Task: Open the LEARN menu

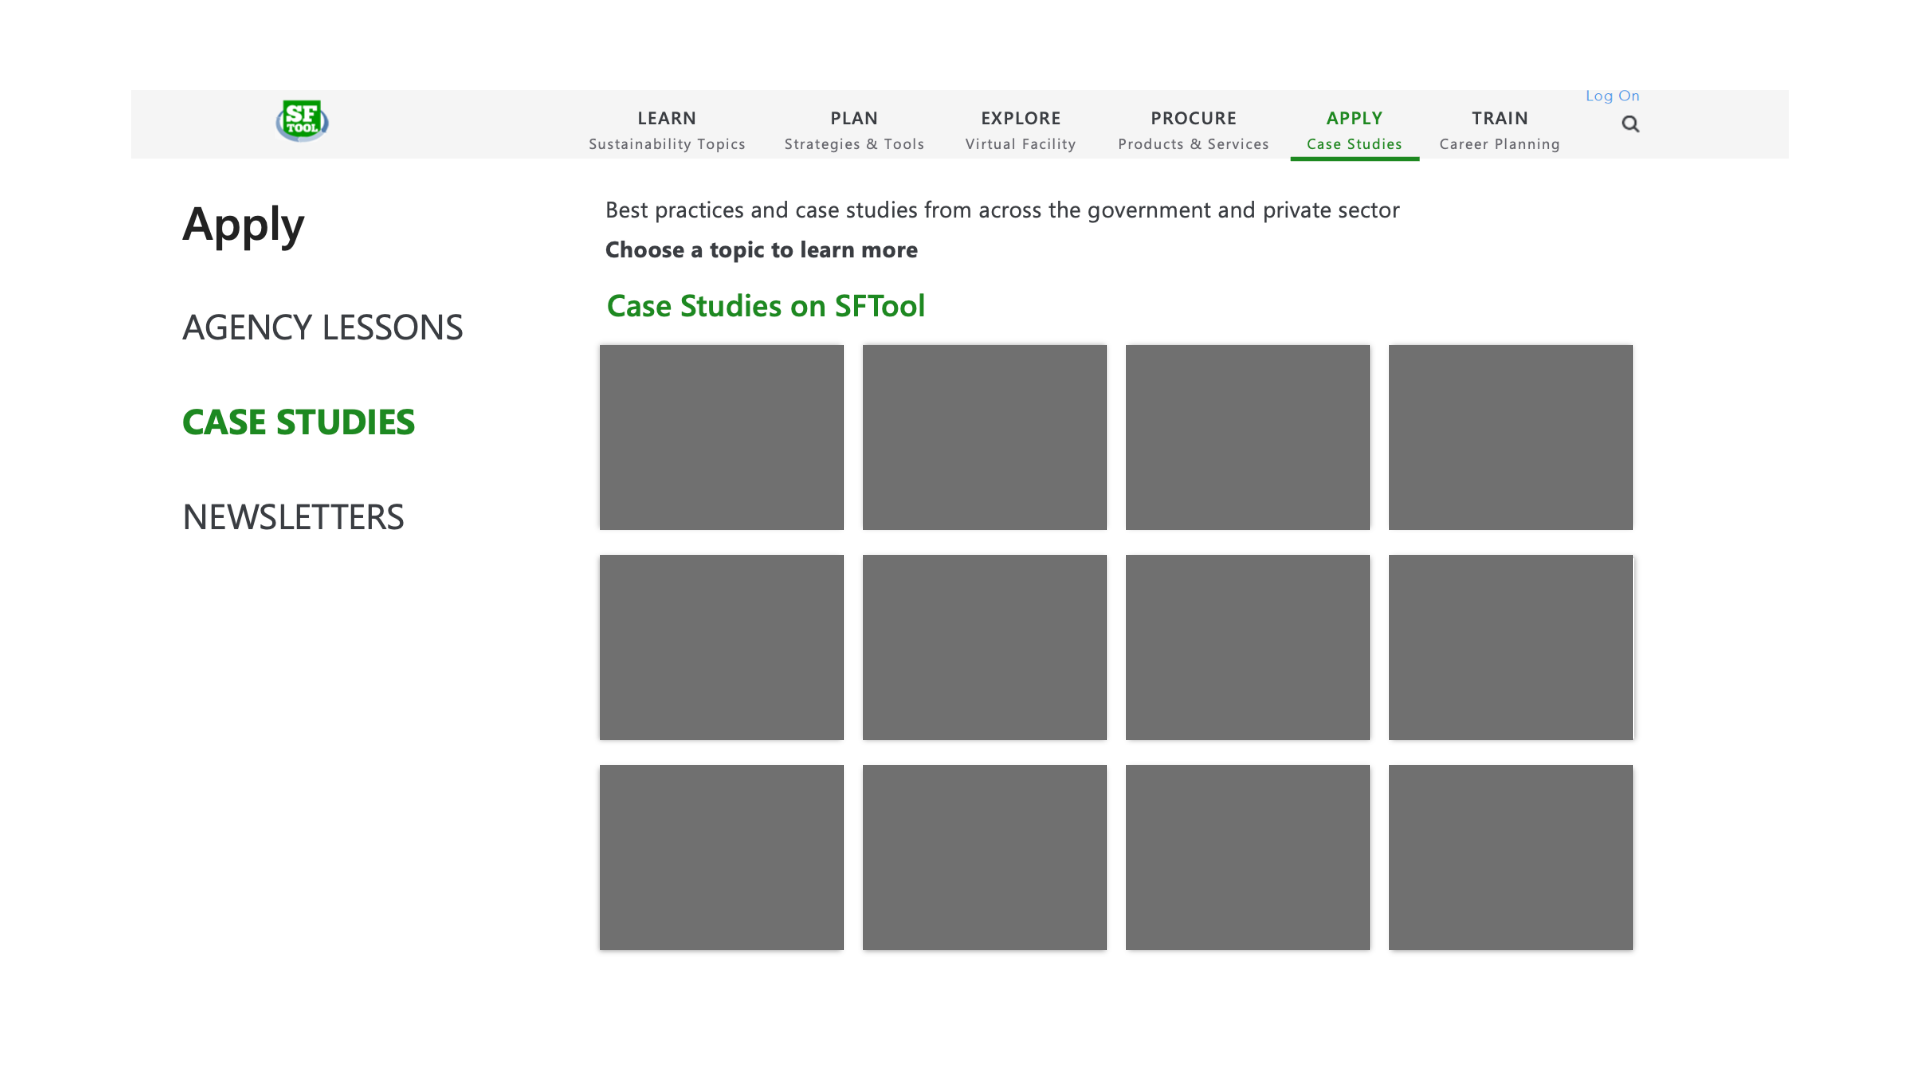Action: click(x=667, y=118)
